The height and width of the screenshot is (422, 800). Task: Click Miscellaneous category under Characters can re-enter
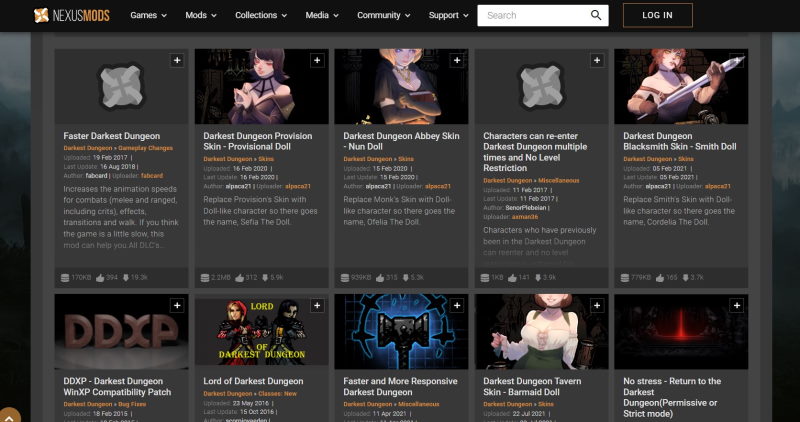pos(559,181)
